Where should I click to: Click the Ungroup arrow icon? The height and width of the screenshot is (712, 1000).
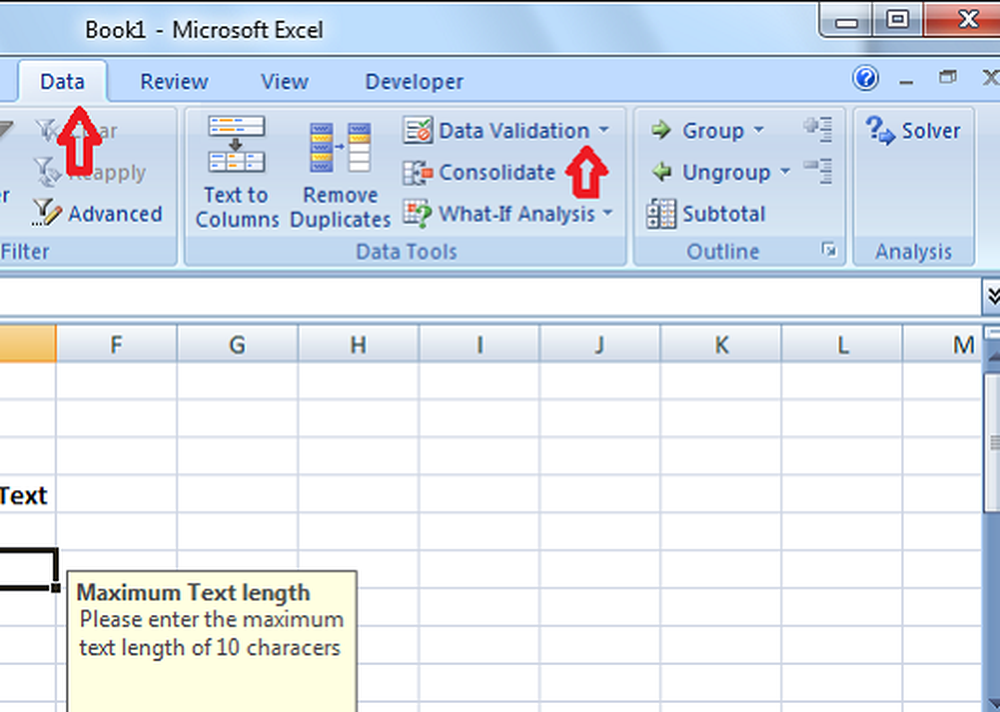(x=662, y=172)
